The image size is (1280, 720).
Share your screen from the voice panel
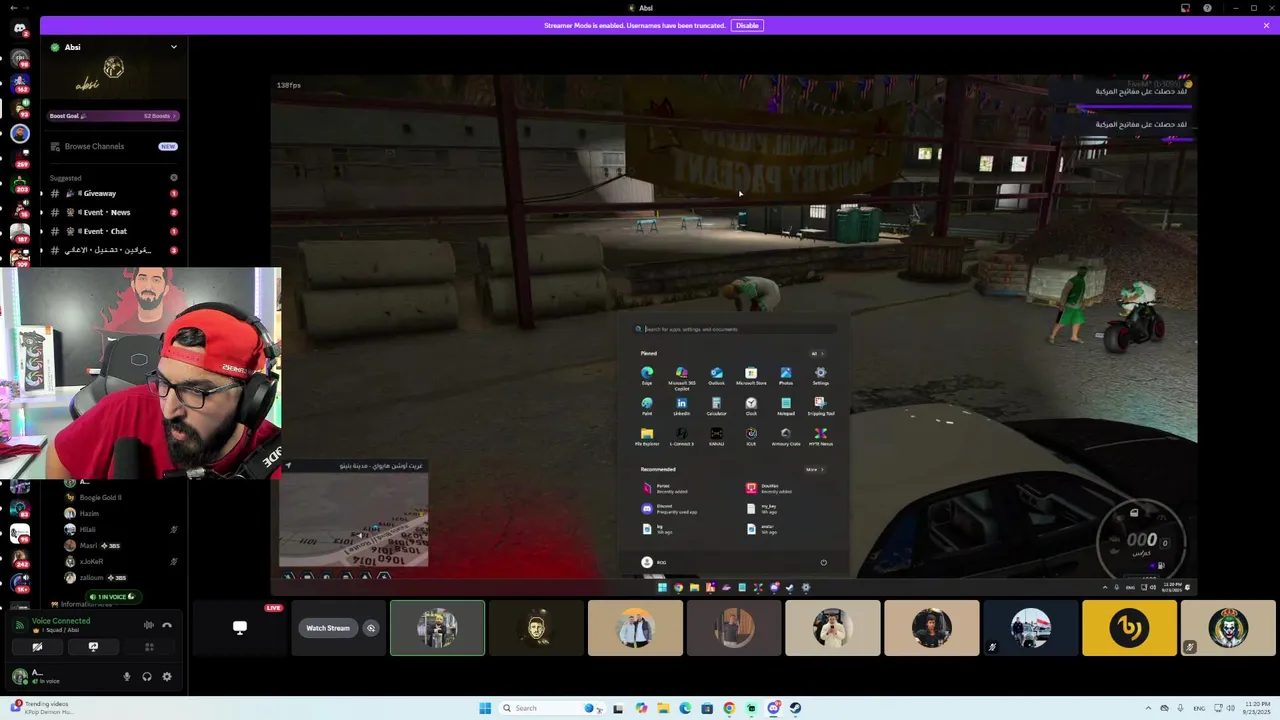pos(93,647)
